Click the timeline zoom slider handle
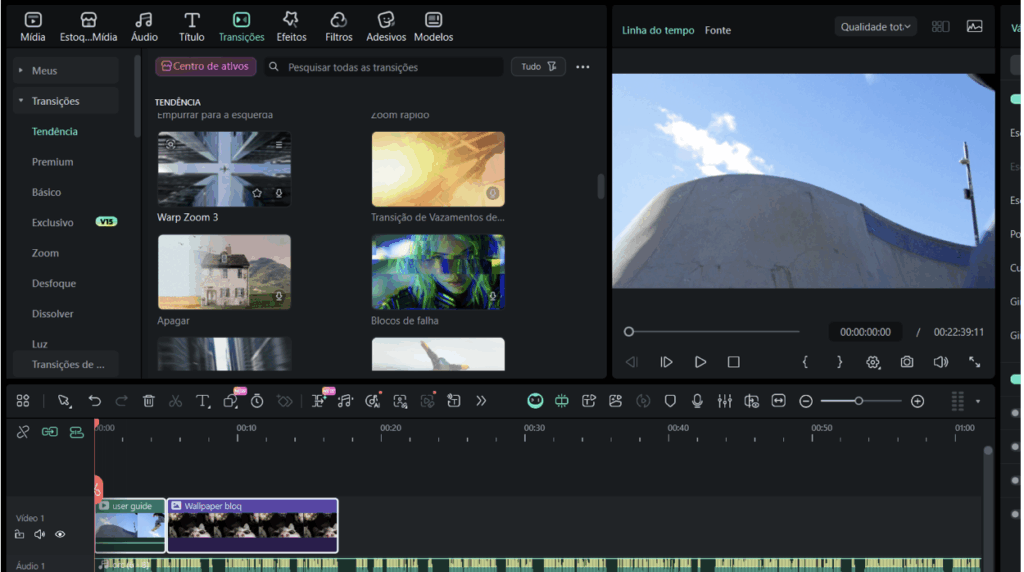1024x572 pixels. click(x=858, y=401)
